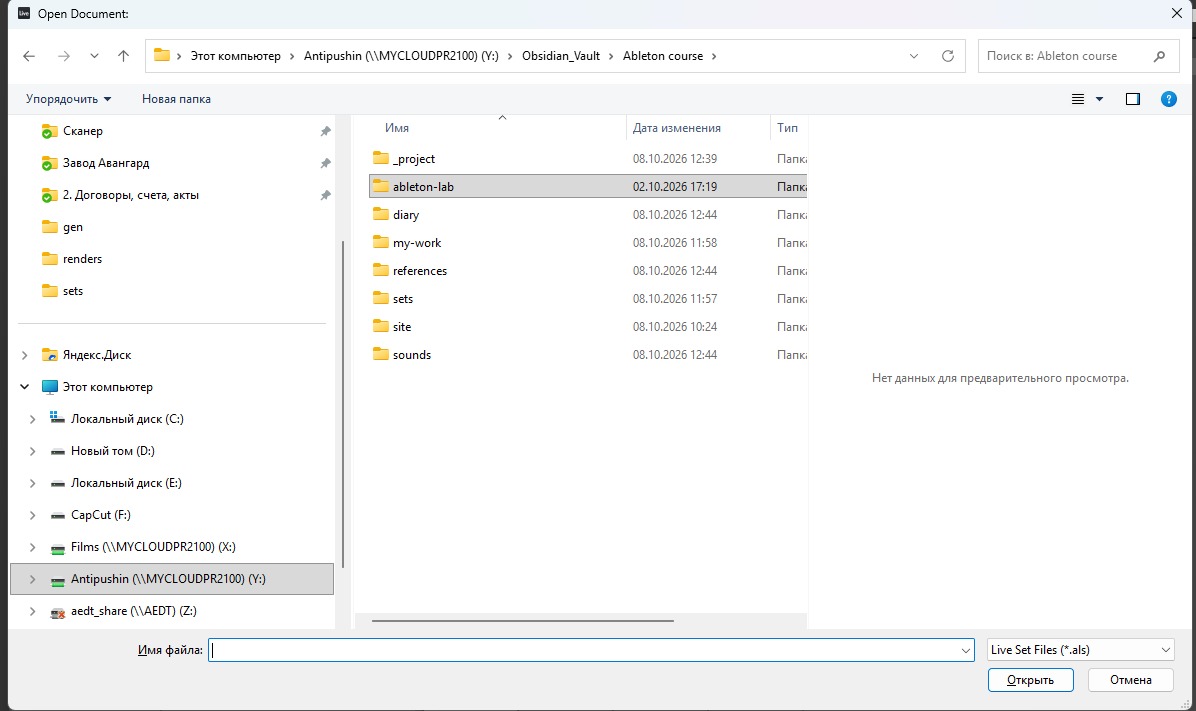The image size is (1196, 711).
Task: Open filename history dropdown arrow
Action: point(966,650)
